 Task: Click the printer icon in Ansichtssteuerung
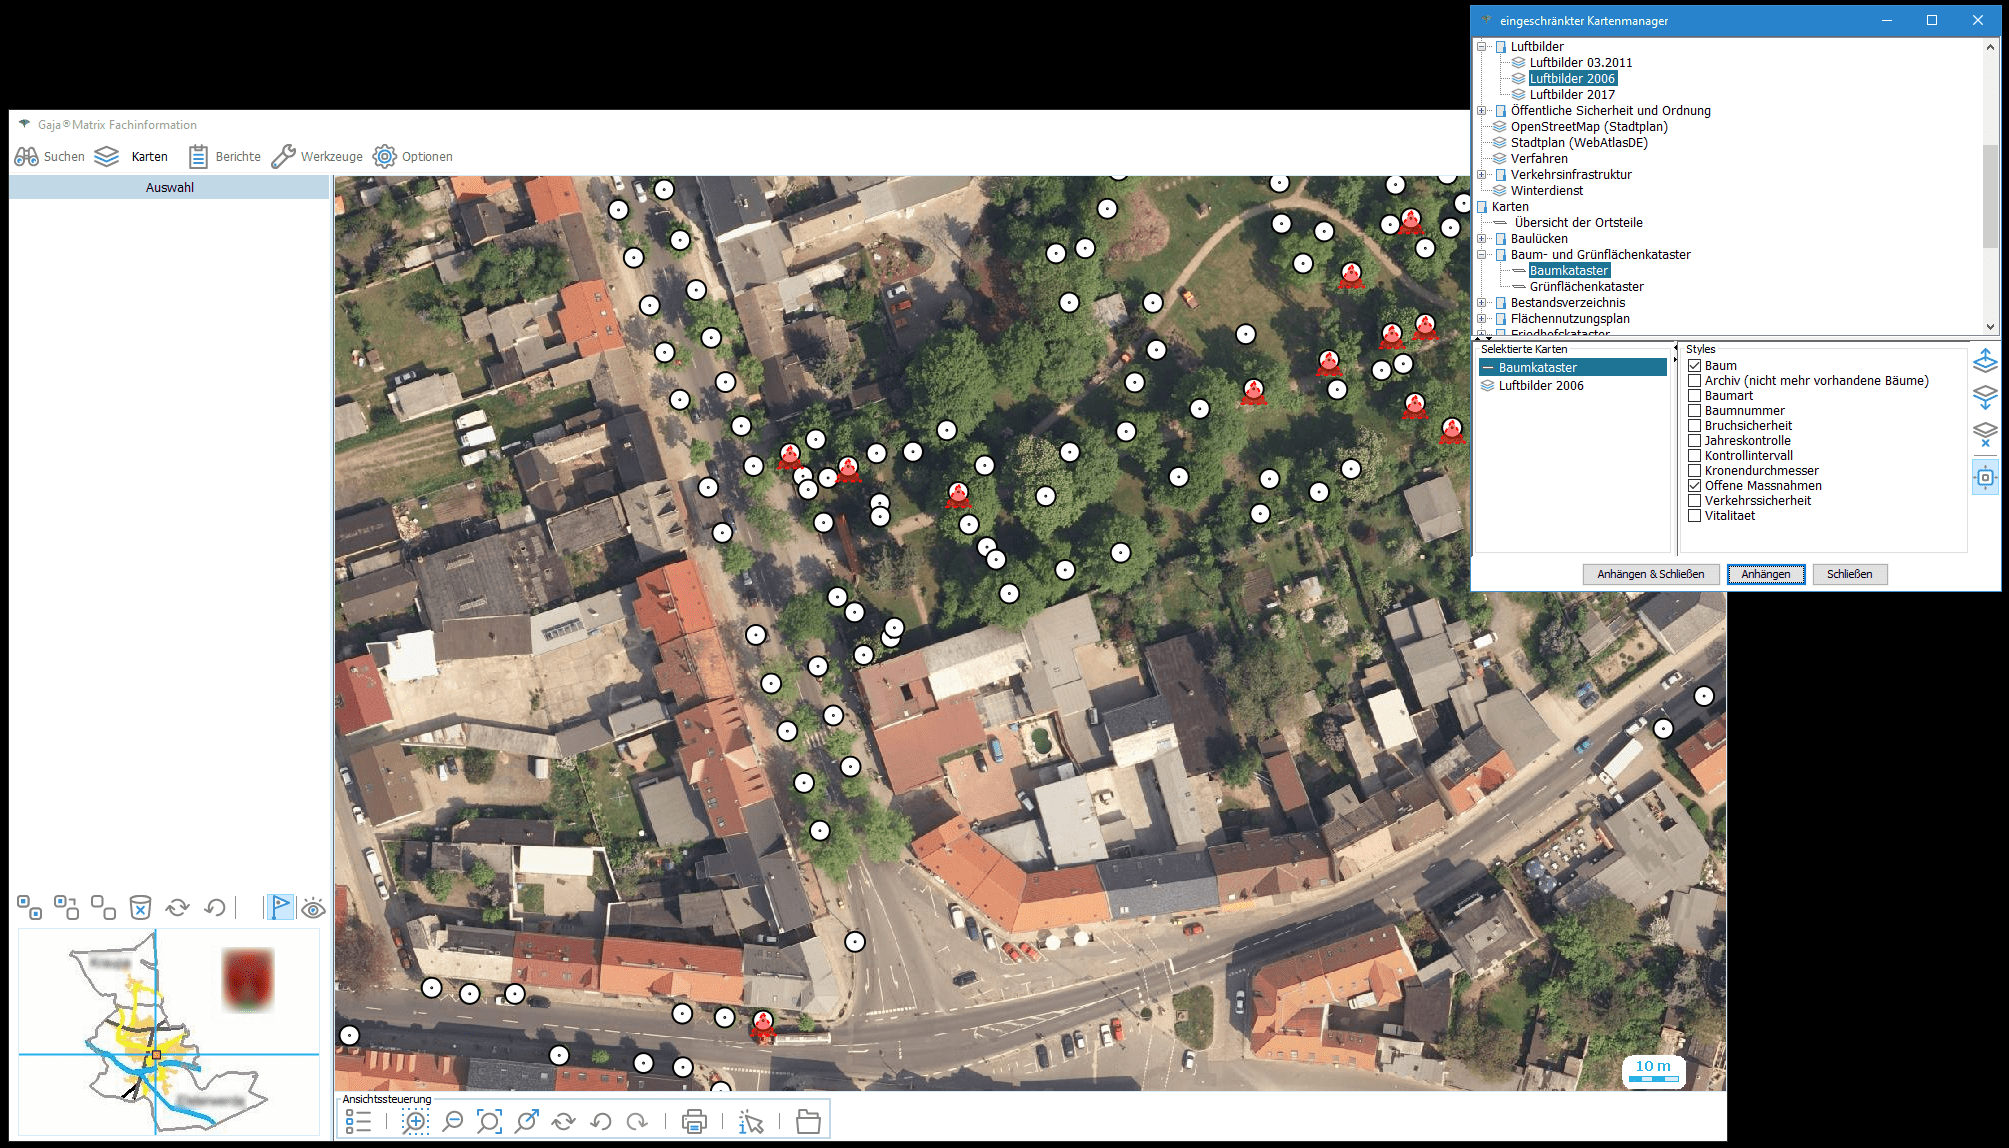(x=693, y=1122)
